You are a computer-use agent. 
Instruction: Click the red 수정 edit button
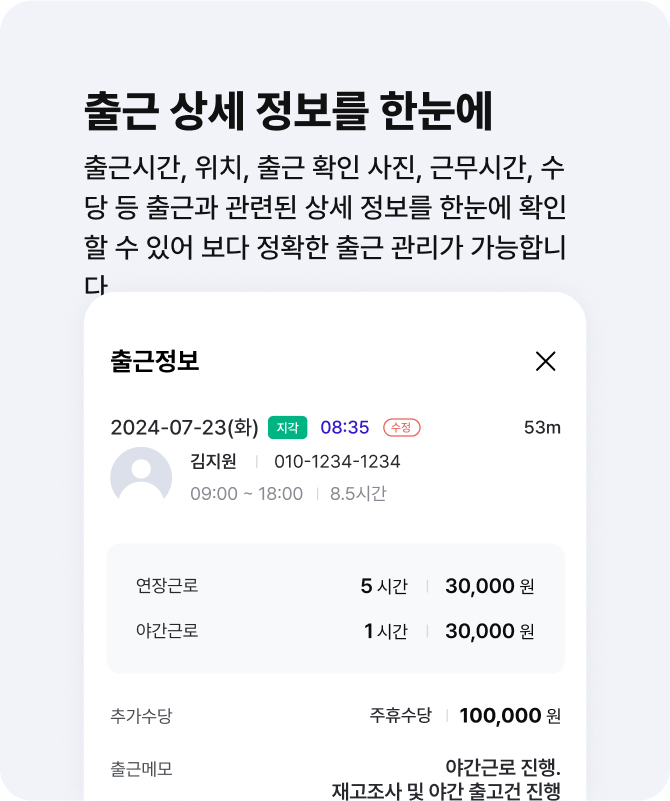pos(402,428)
